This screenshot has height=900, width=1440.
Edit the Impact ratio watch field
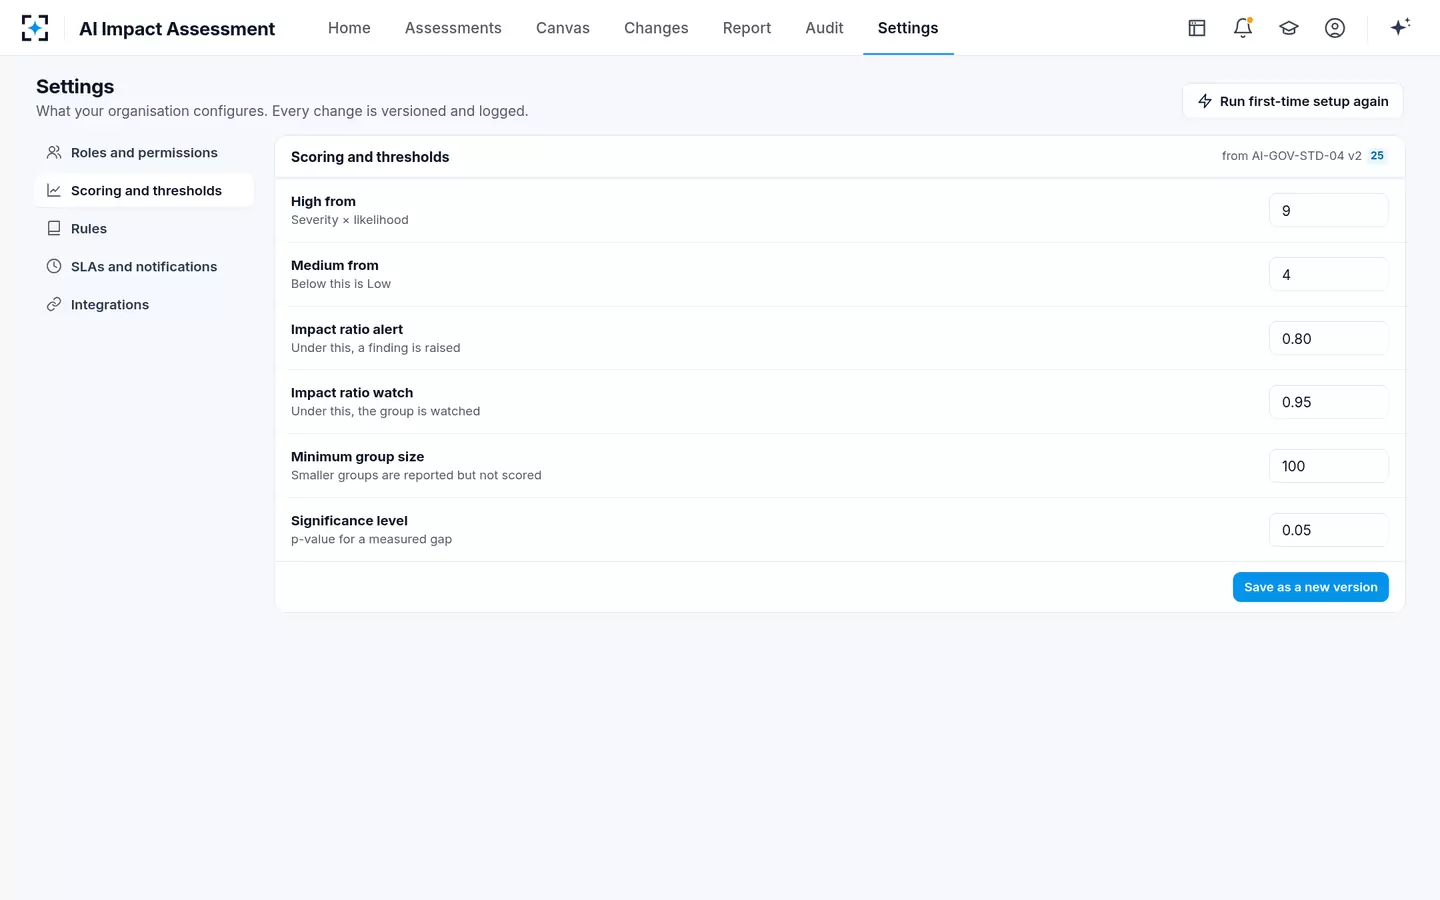[x=1328, y=402]
